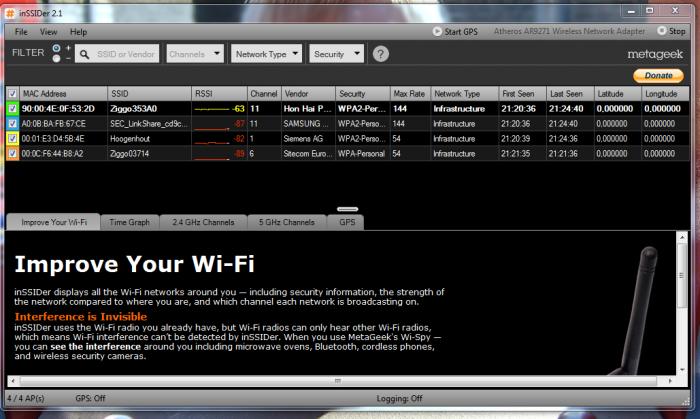Sort by the Longitude column header
The image size is (700, 419).
(x=665, y=94)
